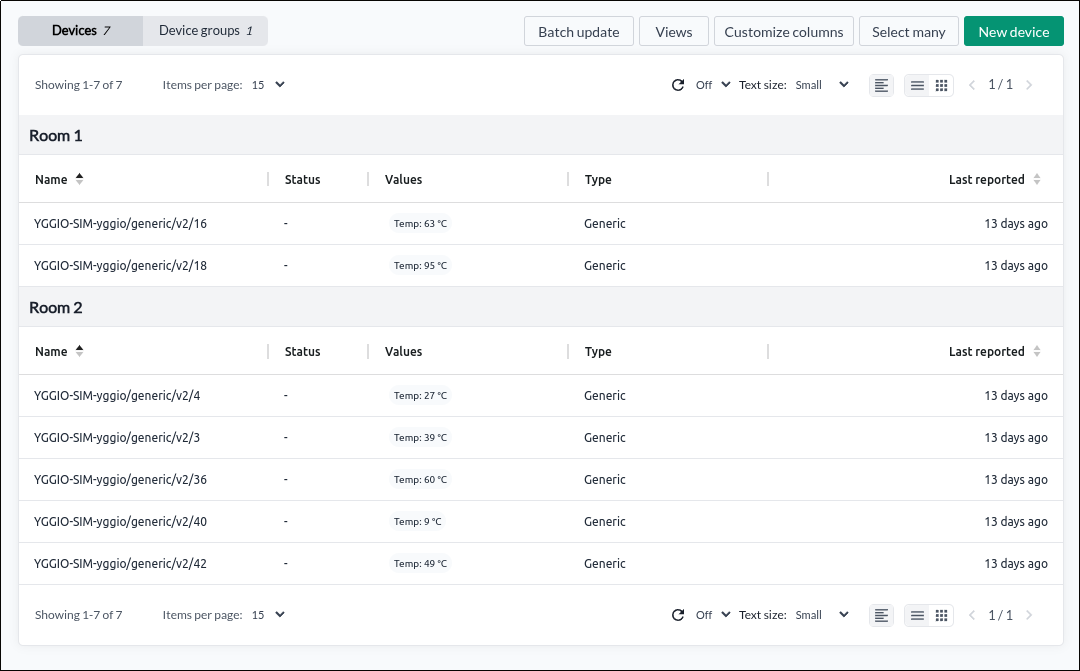Open device YGGIO-SIM-yggio/generic/v2/16
The height and width of the screenshot is (671, 1080).
(x=120, y=224)
